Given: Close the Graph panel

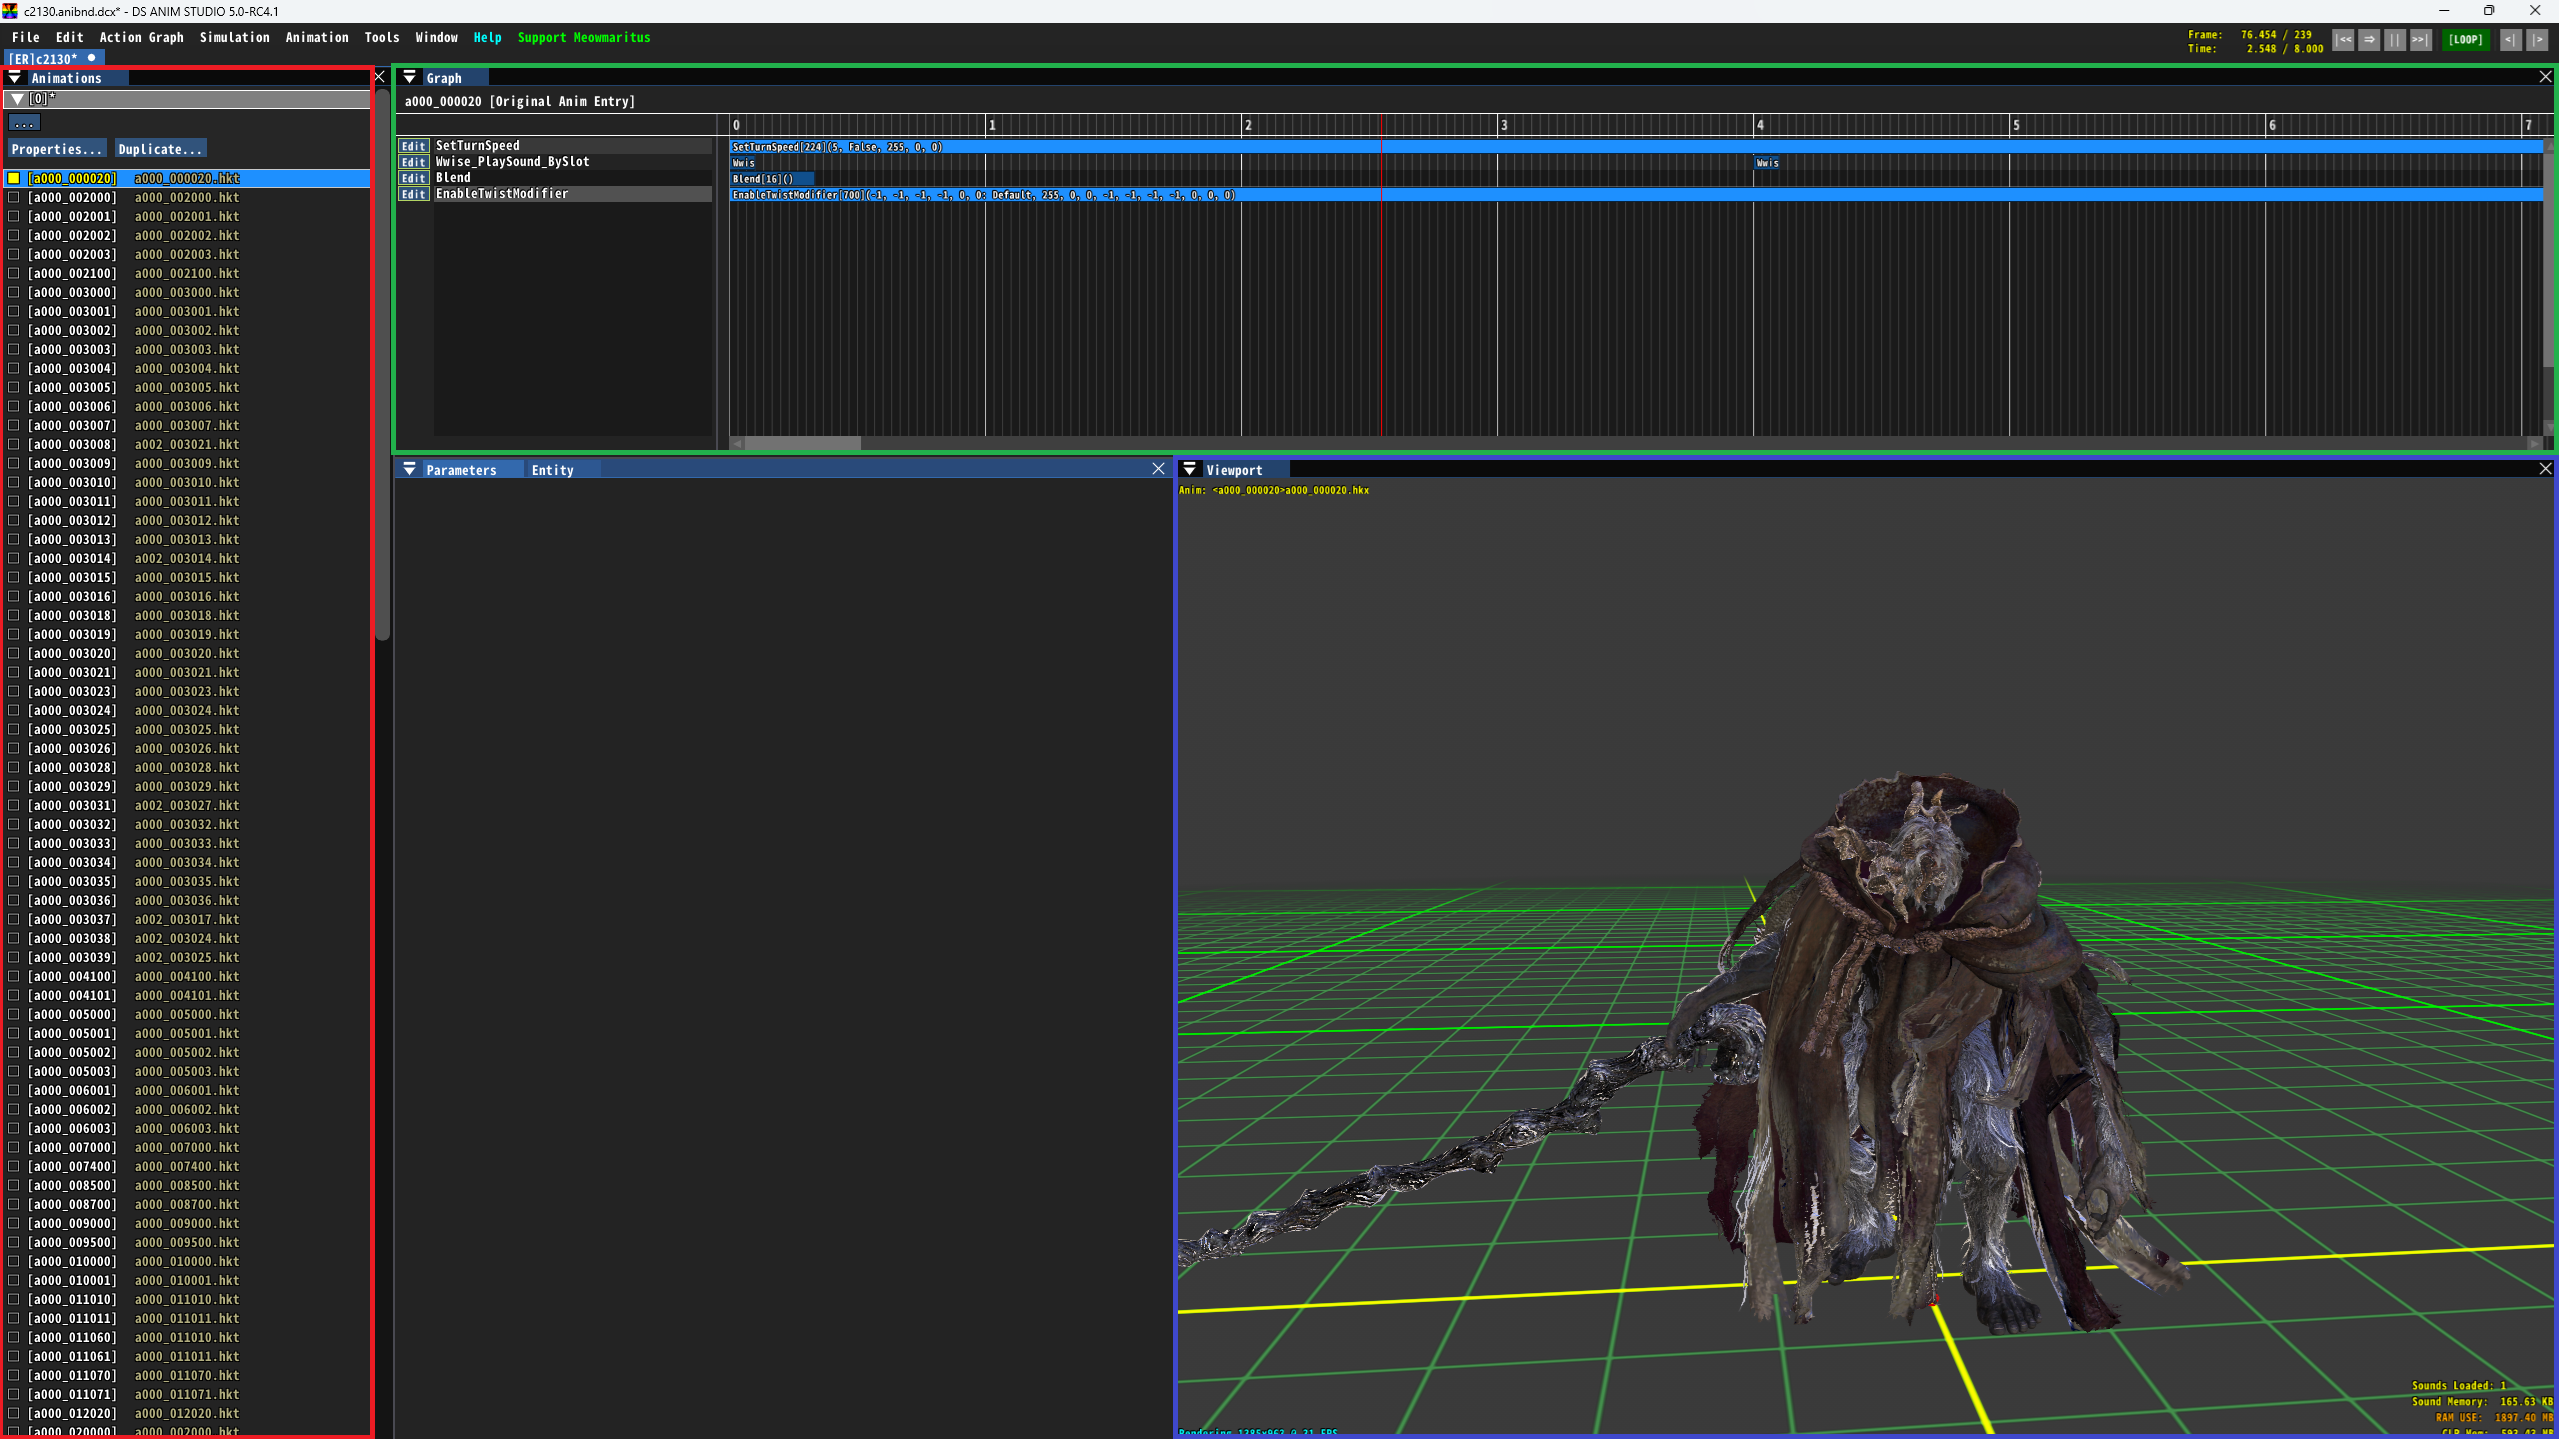Looking at the screenshot, I should (x=2545, y=77).
